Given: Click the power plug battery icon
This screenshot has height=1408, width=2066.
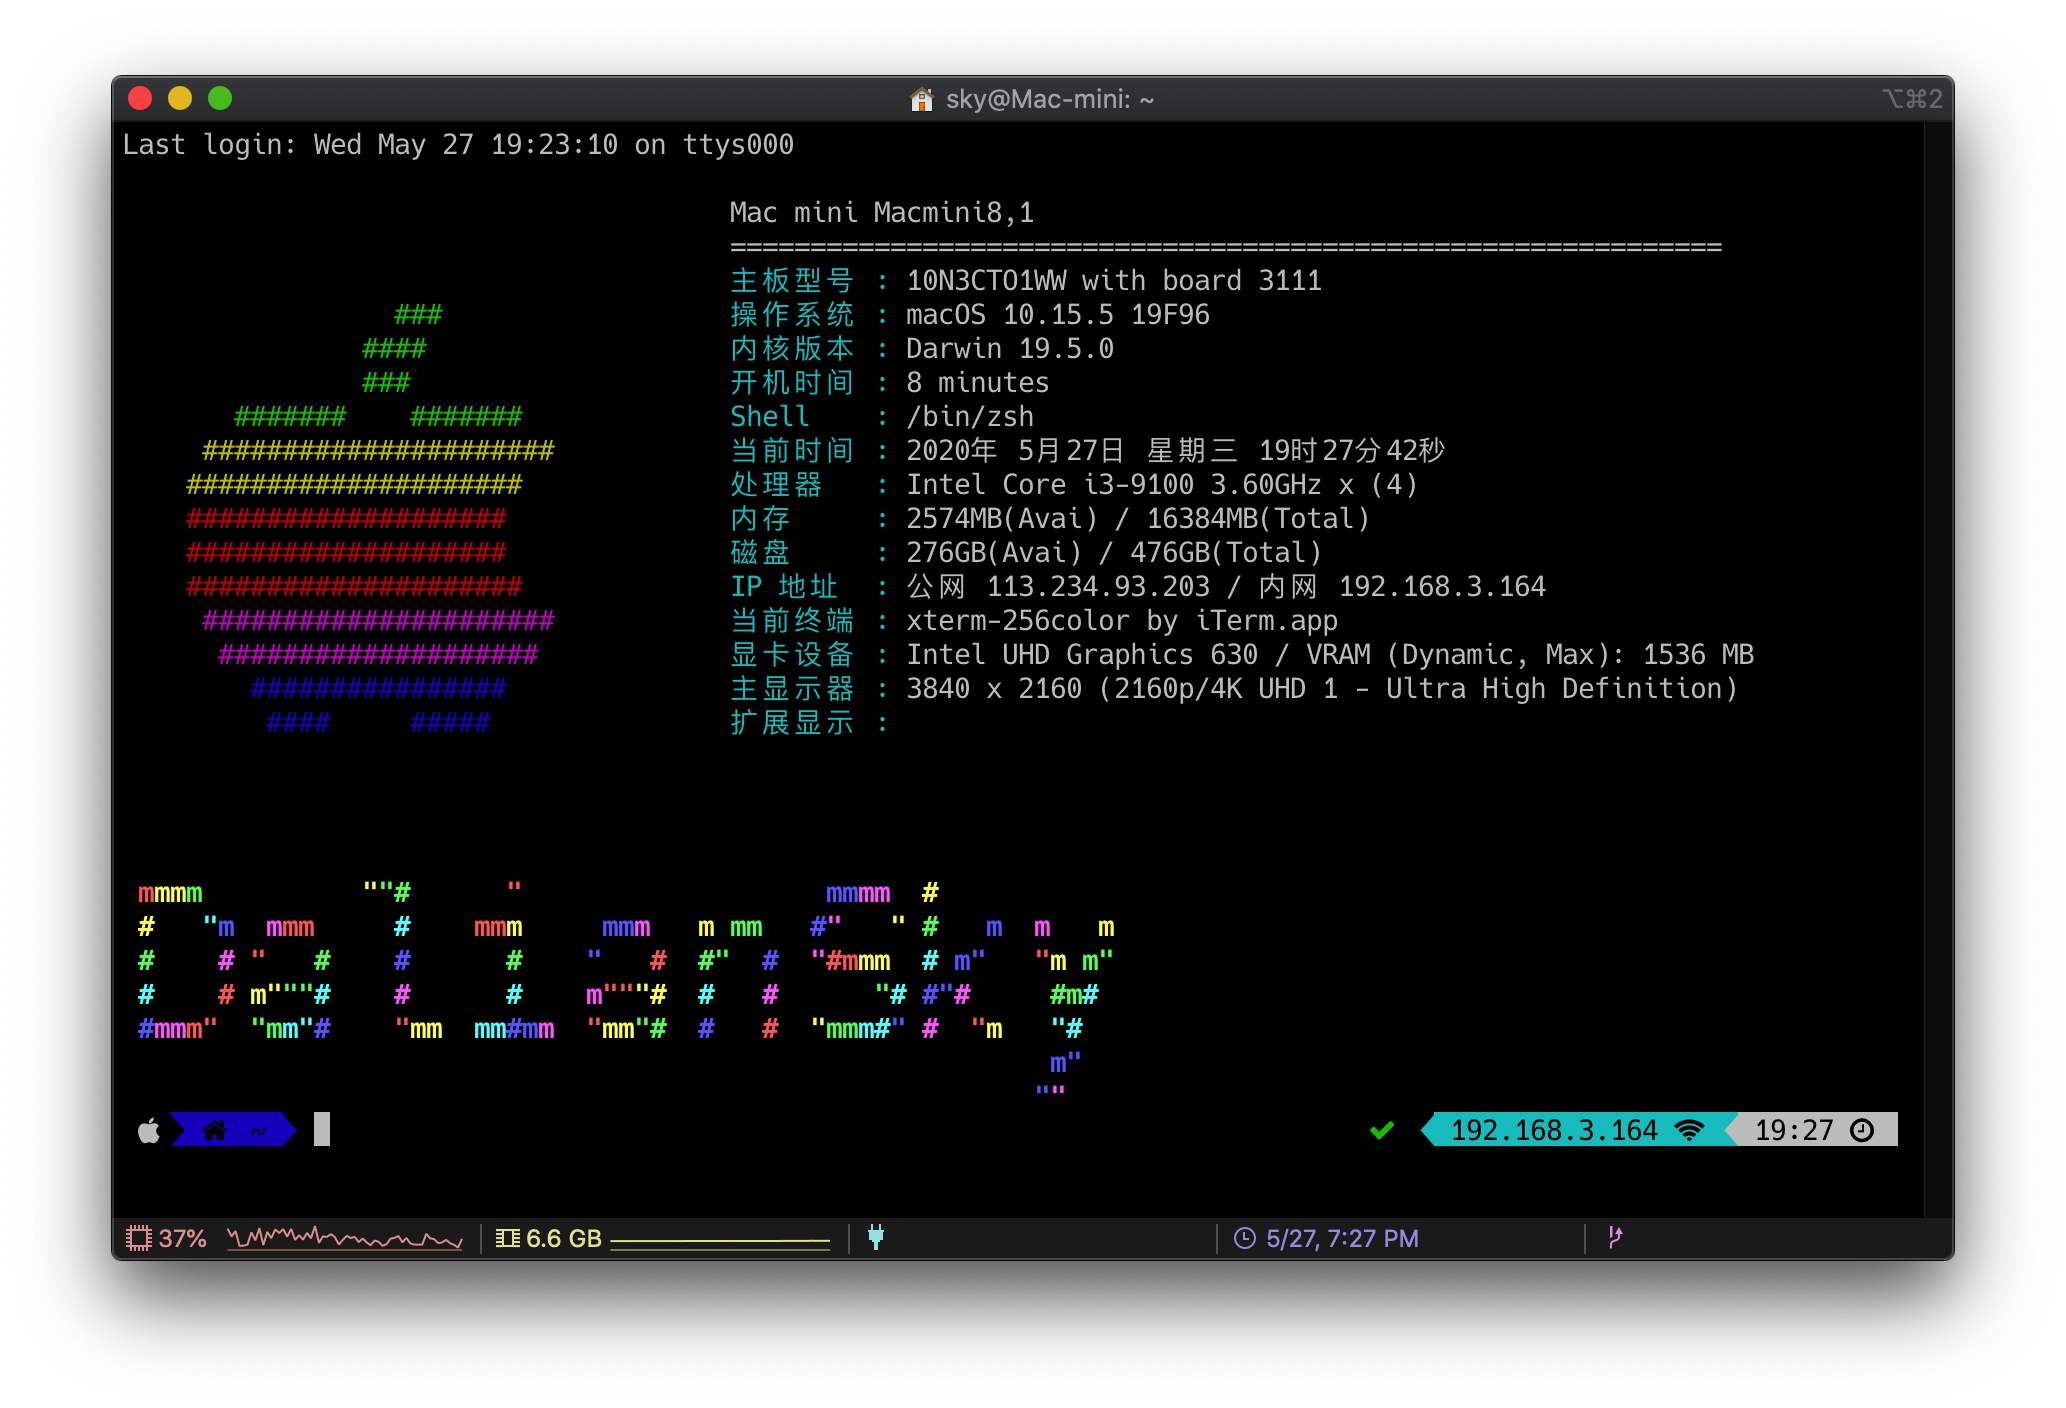Looking at the screenshot, I should pyautogui.click(x=876, y=1237).
